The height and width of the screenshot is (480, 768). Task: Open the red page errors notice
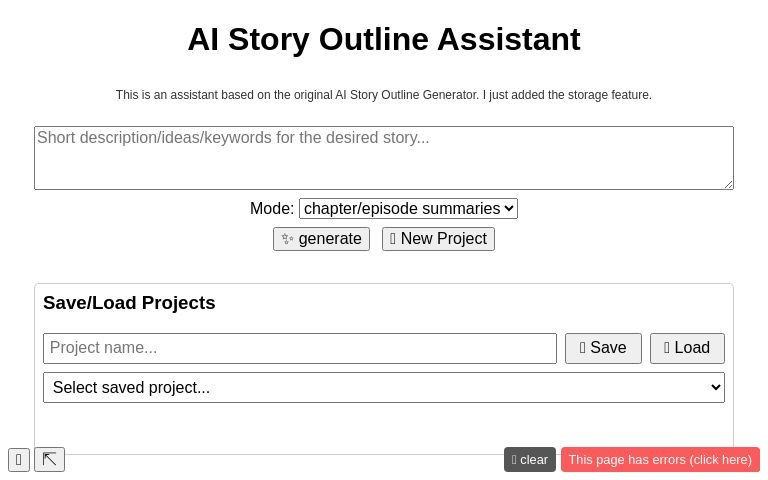660,460
